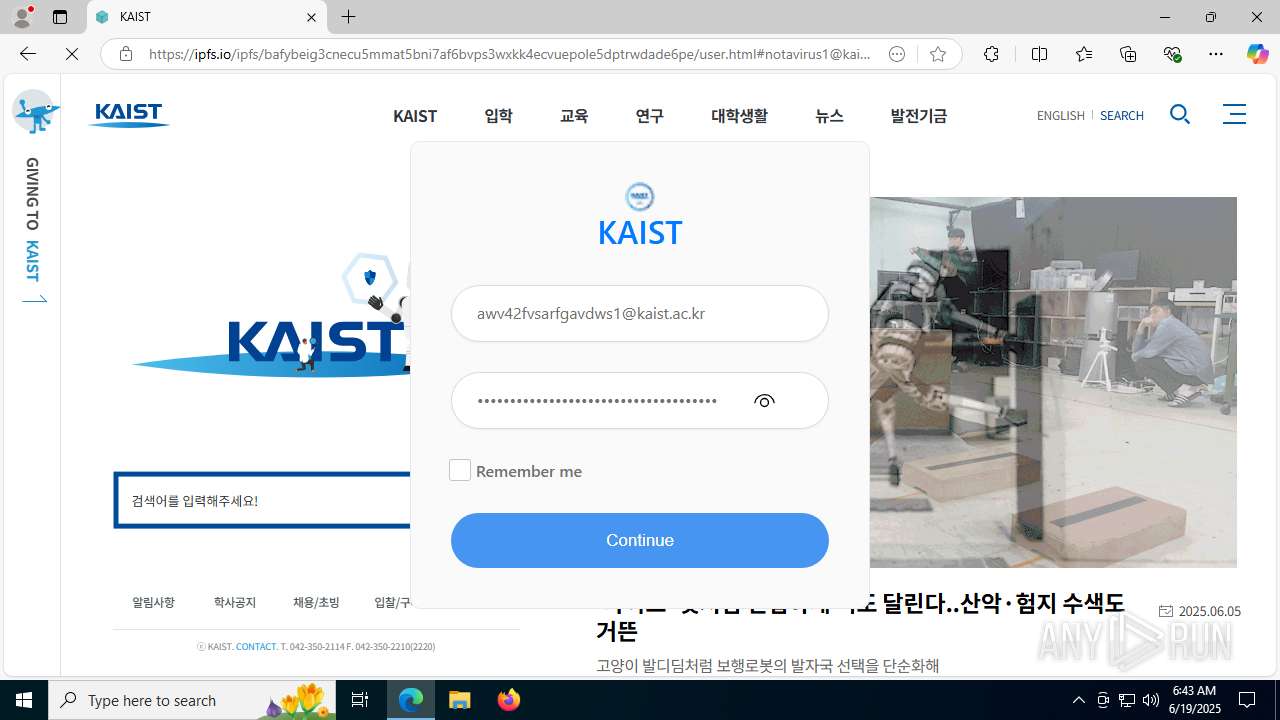Open the 입학 menu
This screenshot has width=1280, height=720.
click(498, 116)
